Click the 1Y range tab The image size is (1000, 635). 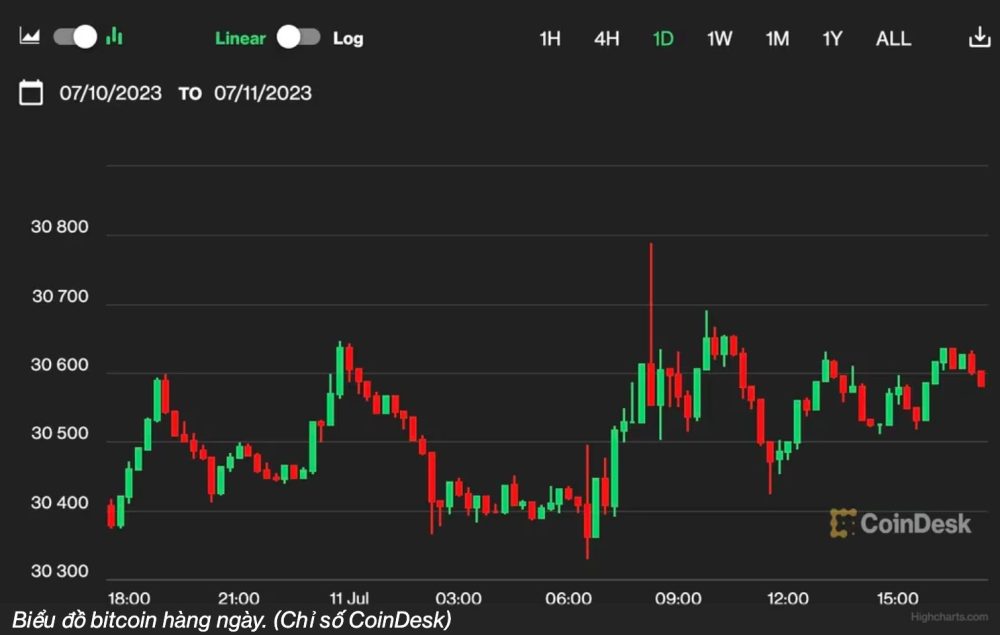[832, 38]
